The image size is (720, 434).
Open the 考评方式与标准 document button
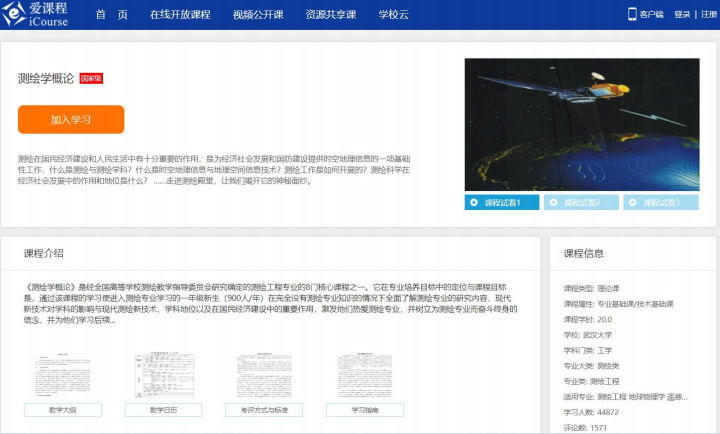click(264, 410)
